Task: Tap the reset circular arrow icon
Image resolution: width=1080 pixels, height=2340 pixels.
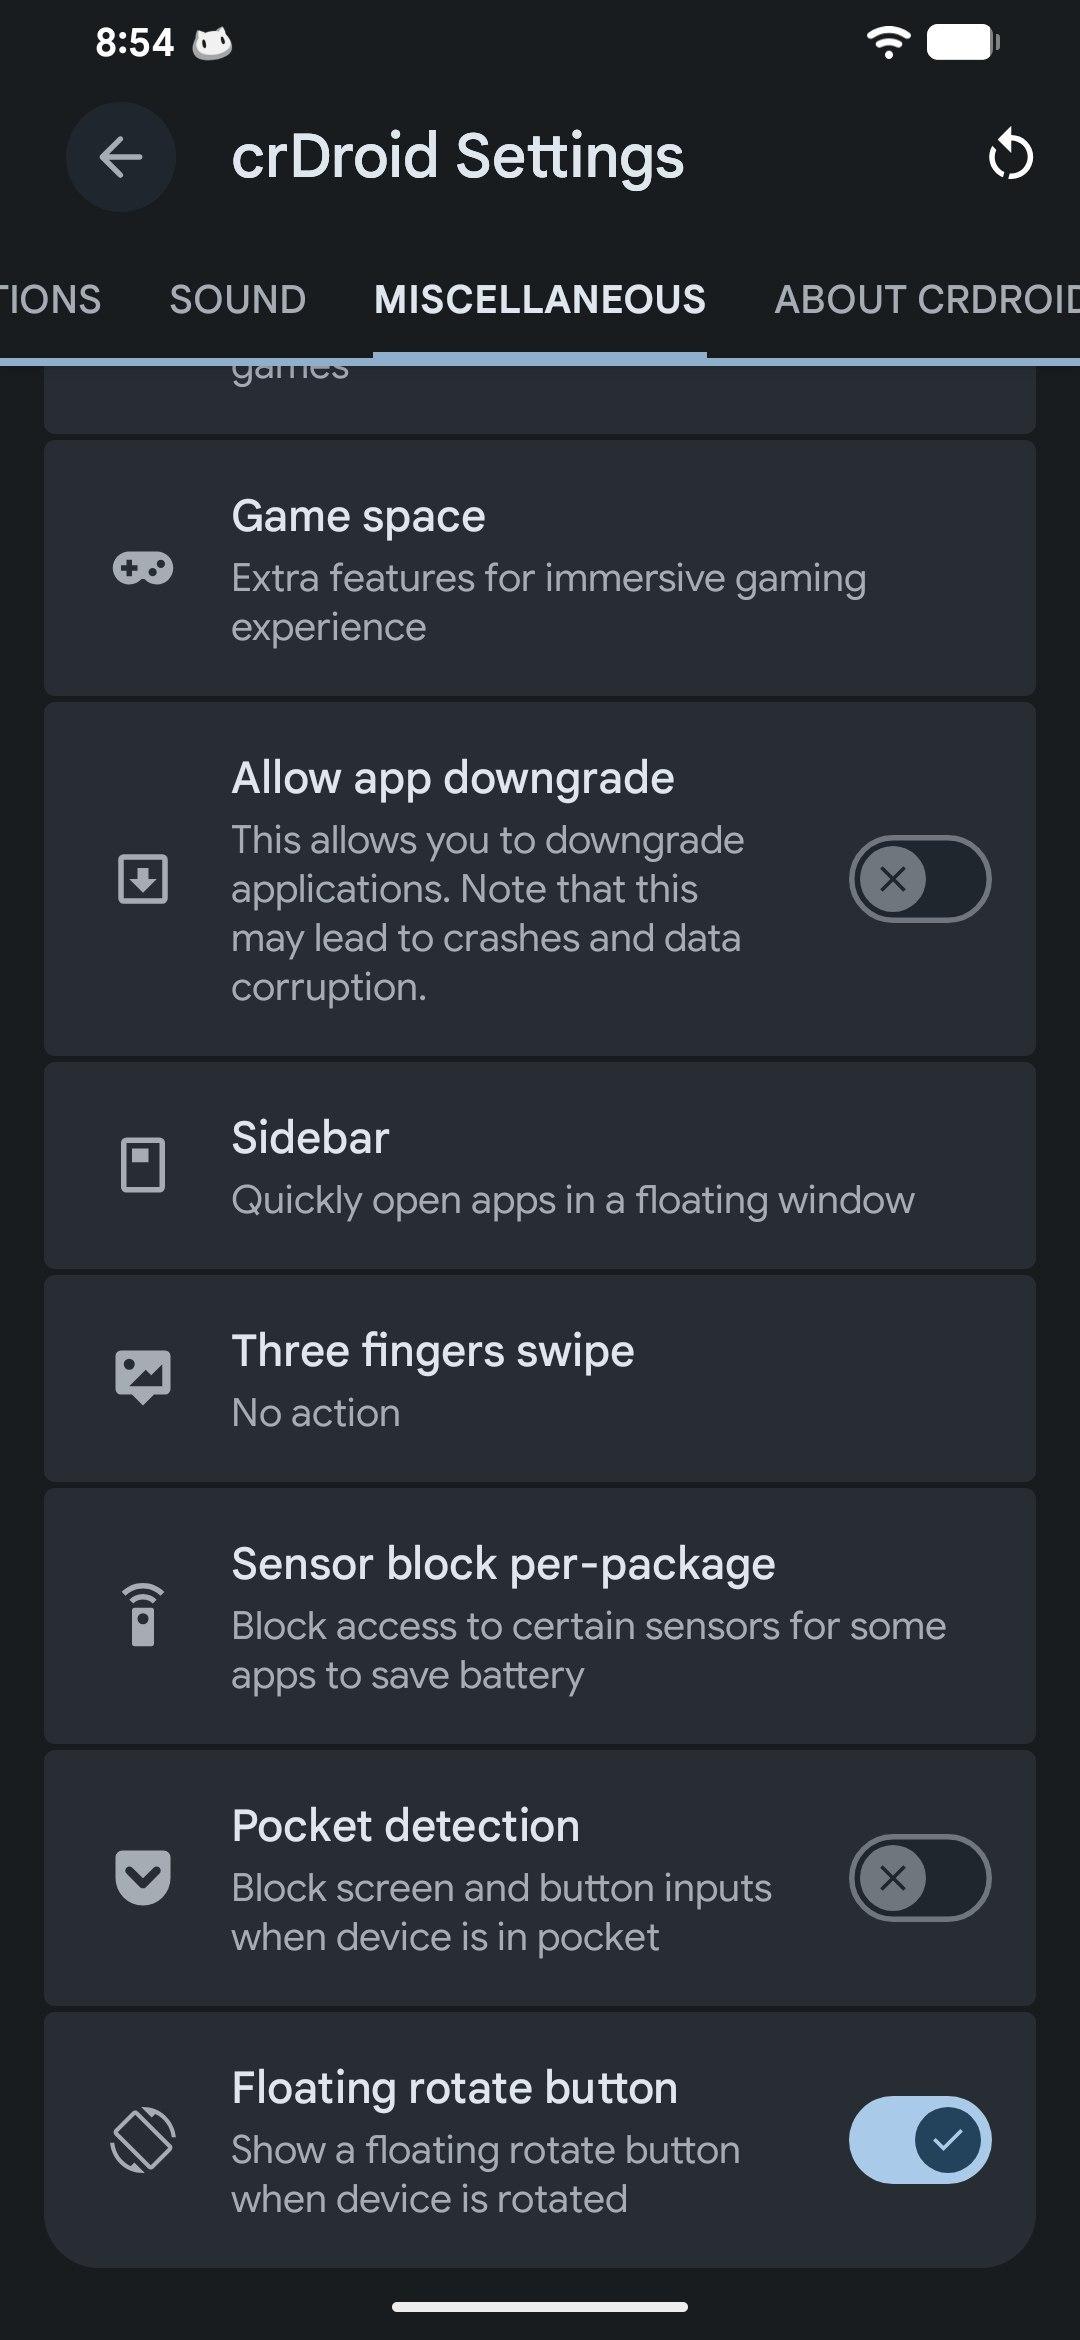Action: point(1010,156)
